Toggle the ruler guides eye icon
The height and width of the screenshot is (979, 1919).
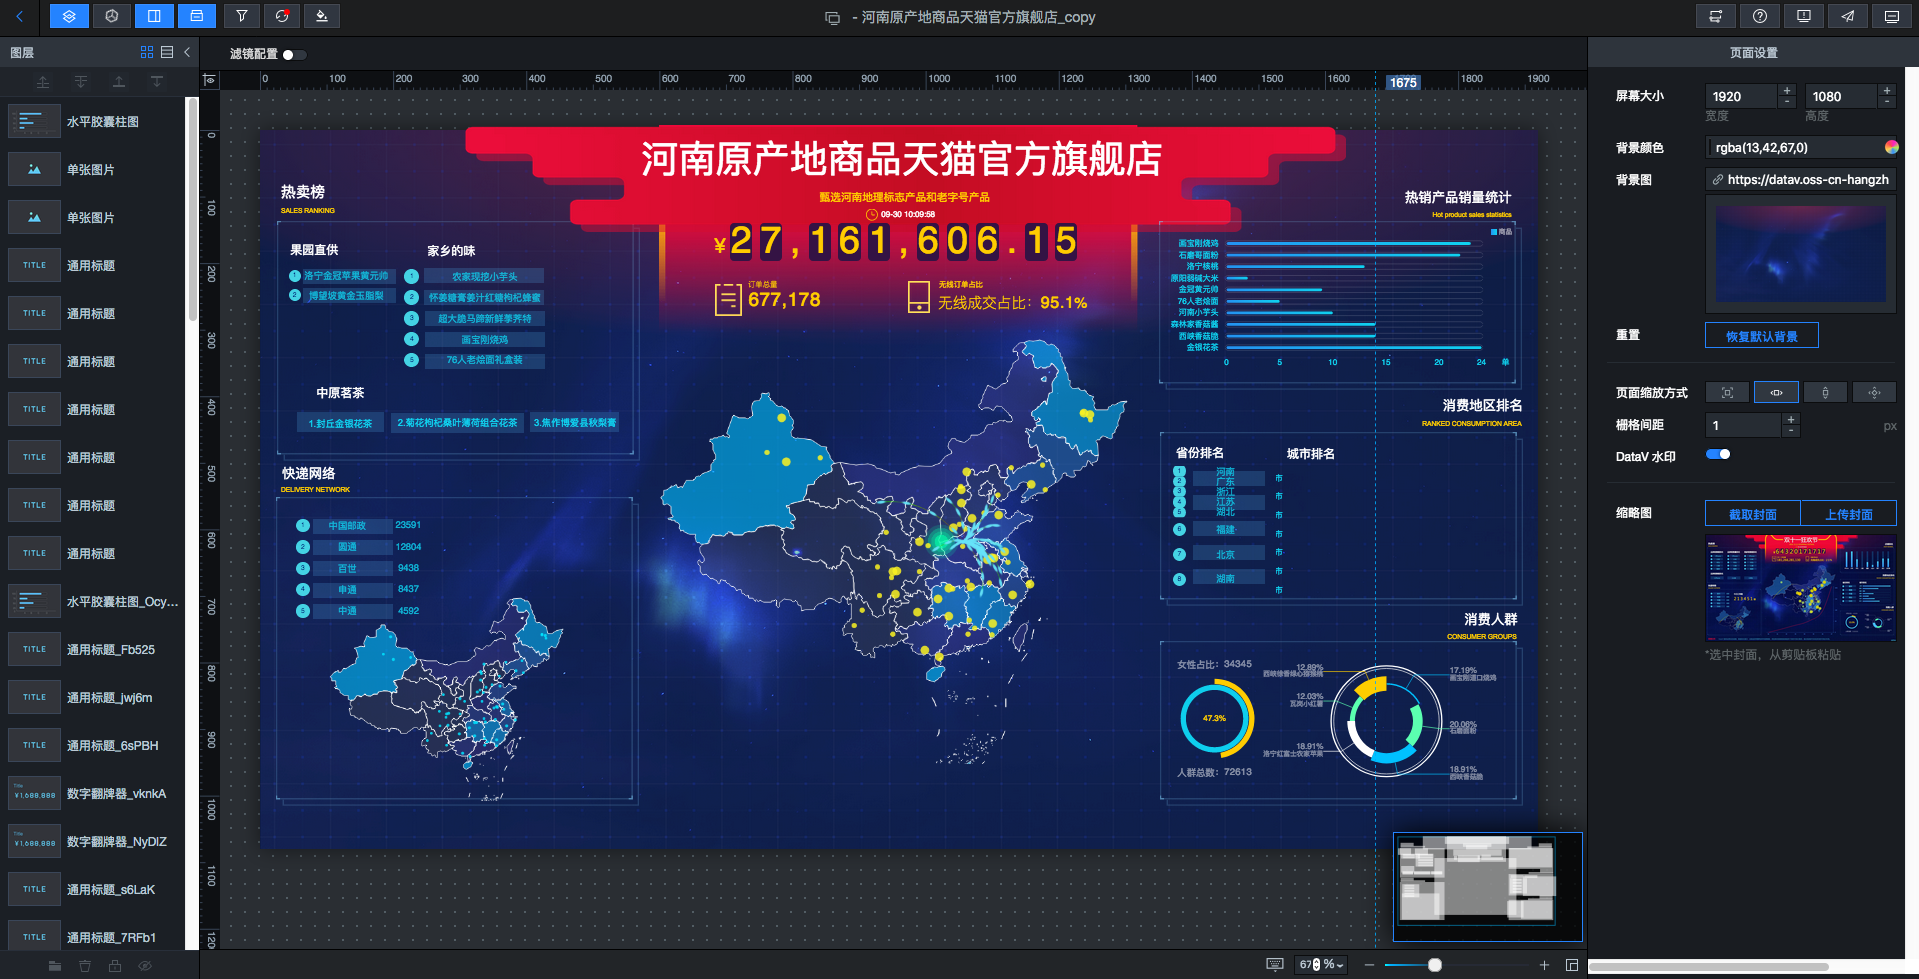[x=209, y=80]
